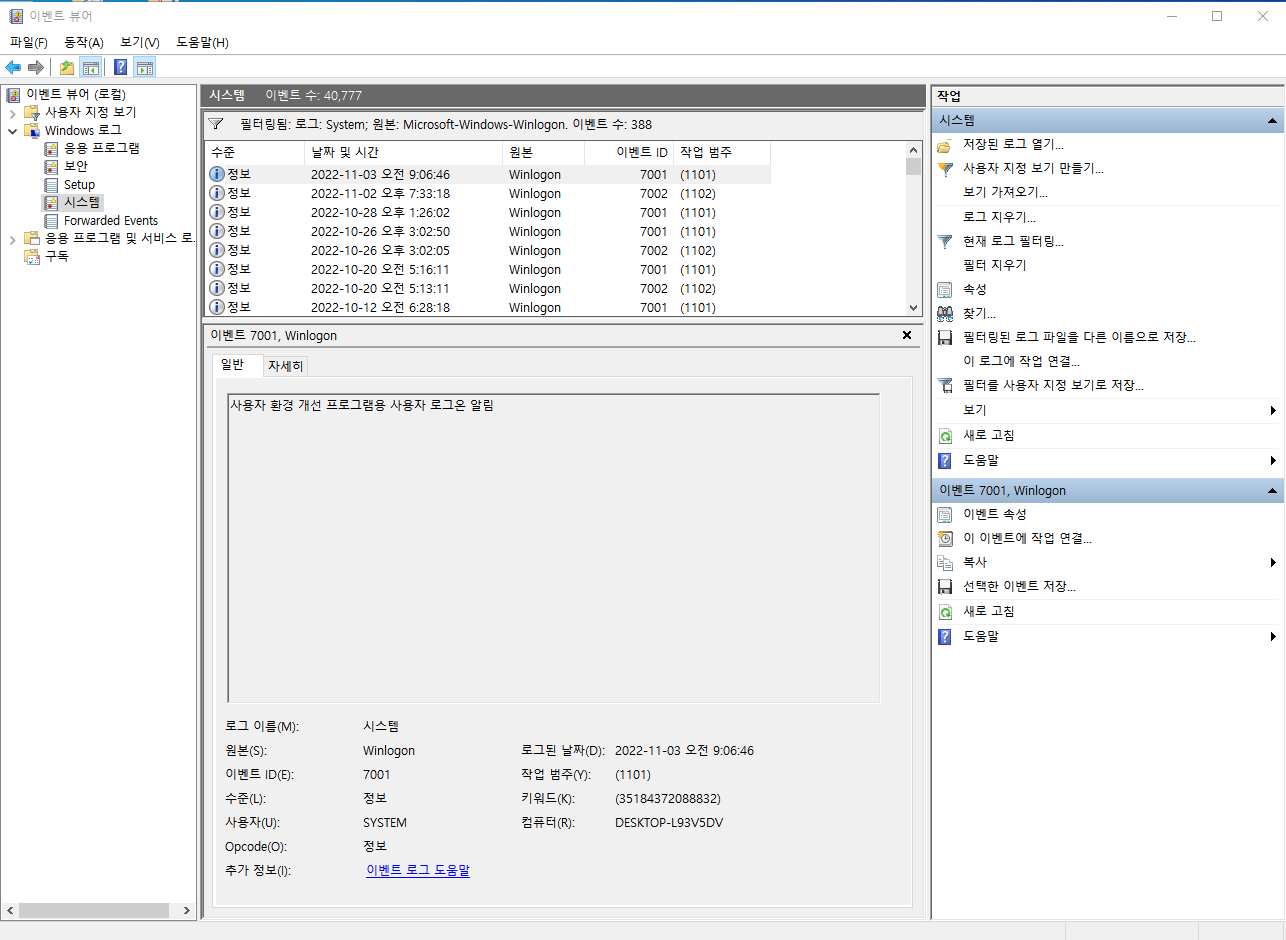Click the 저장된 로그 열기 folder icon
This screenshot has width=1286, height=940.
tap(944, 145)
